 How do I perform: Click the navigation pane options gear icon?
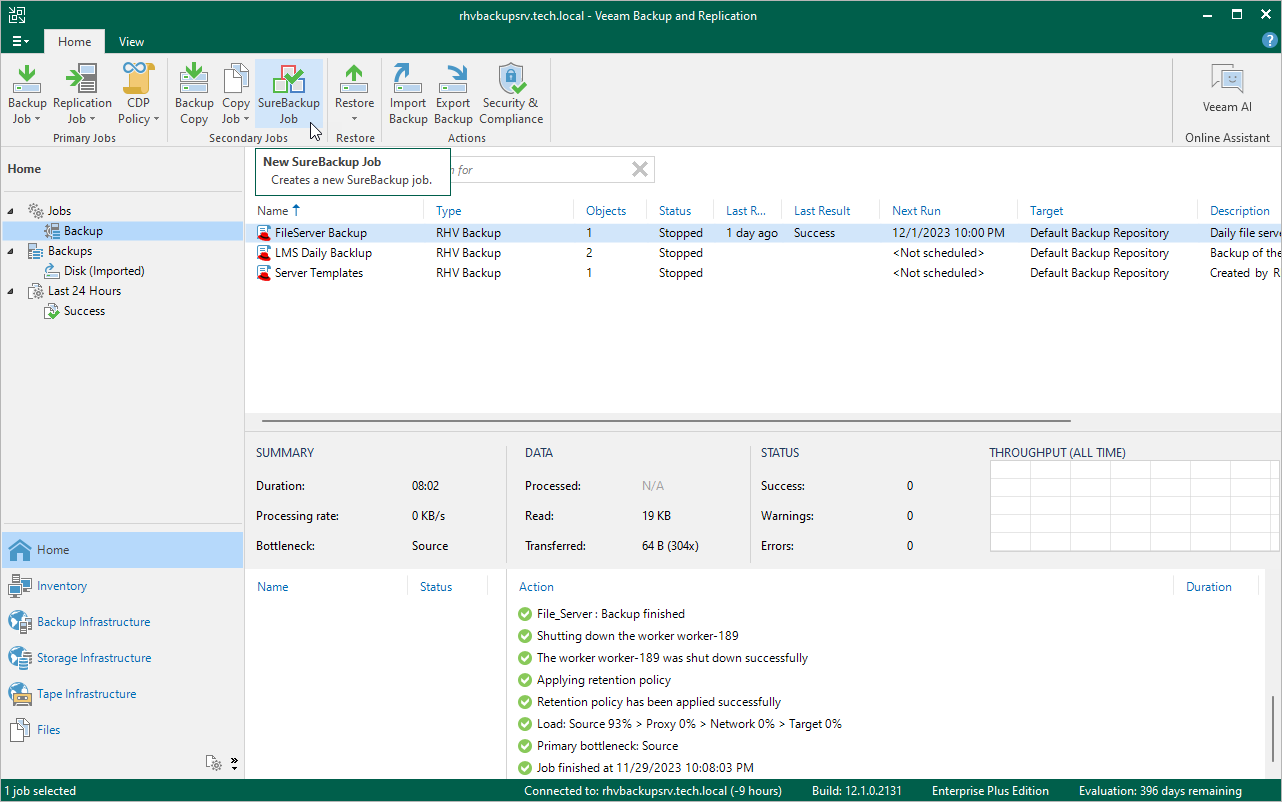[x=213, y=763]
